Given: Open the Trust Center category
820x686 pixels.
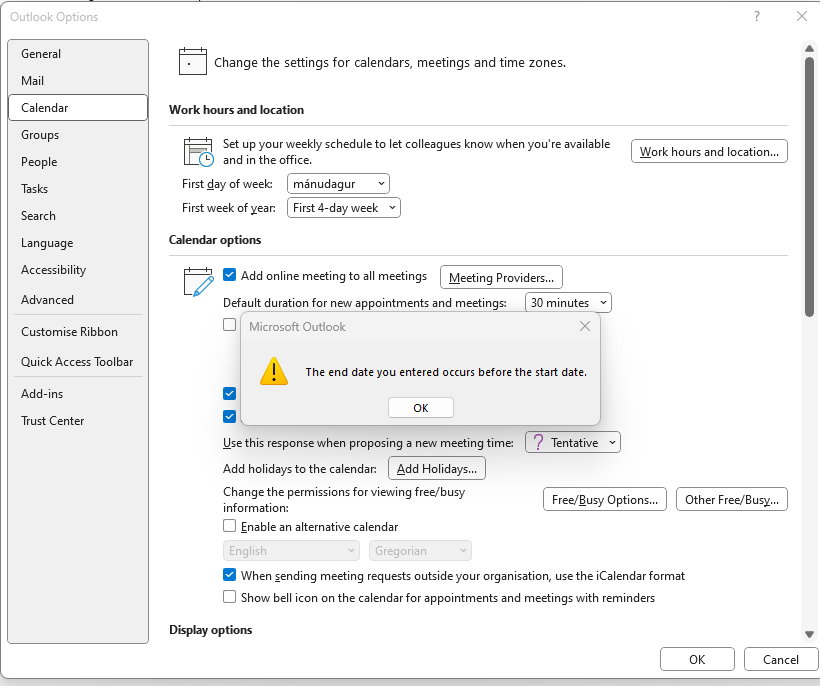Looking at the screenshot, I should coord(78,421).
